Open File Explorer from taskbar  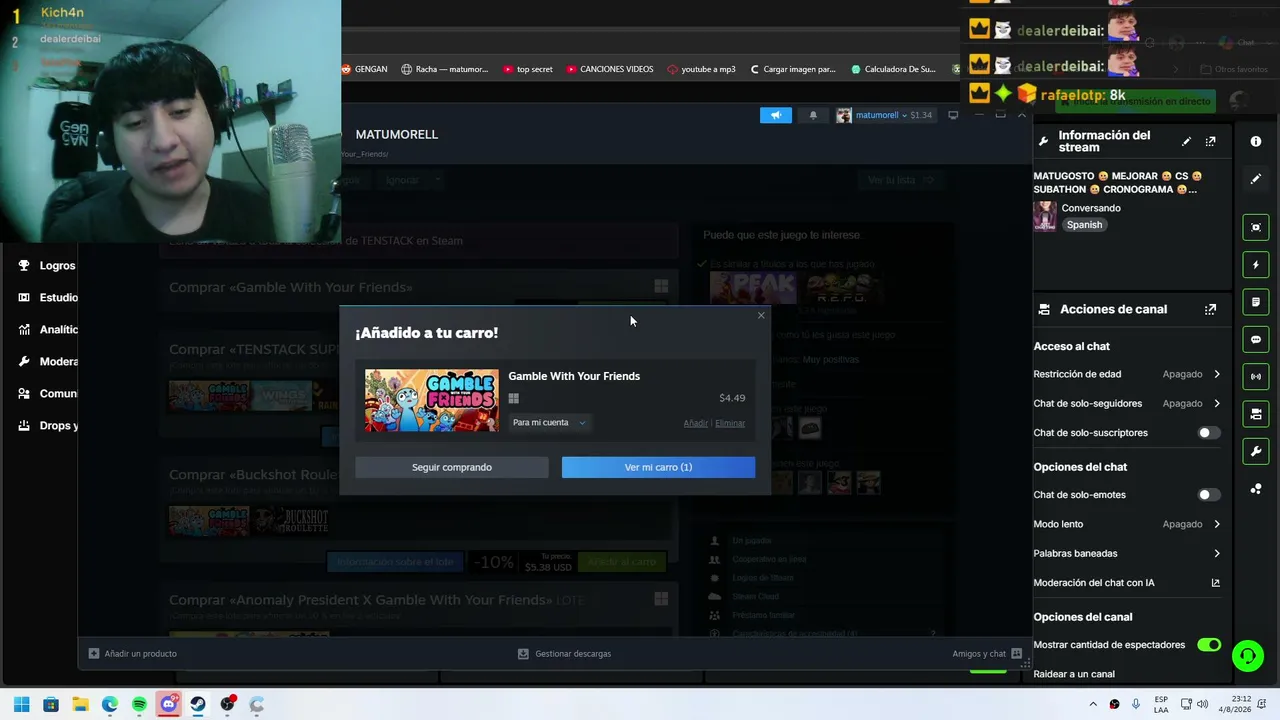coord(80,704)
